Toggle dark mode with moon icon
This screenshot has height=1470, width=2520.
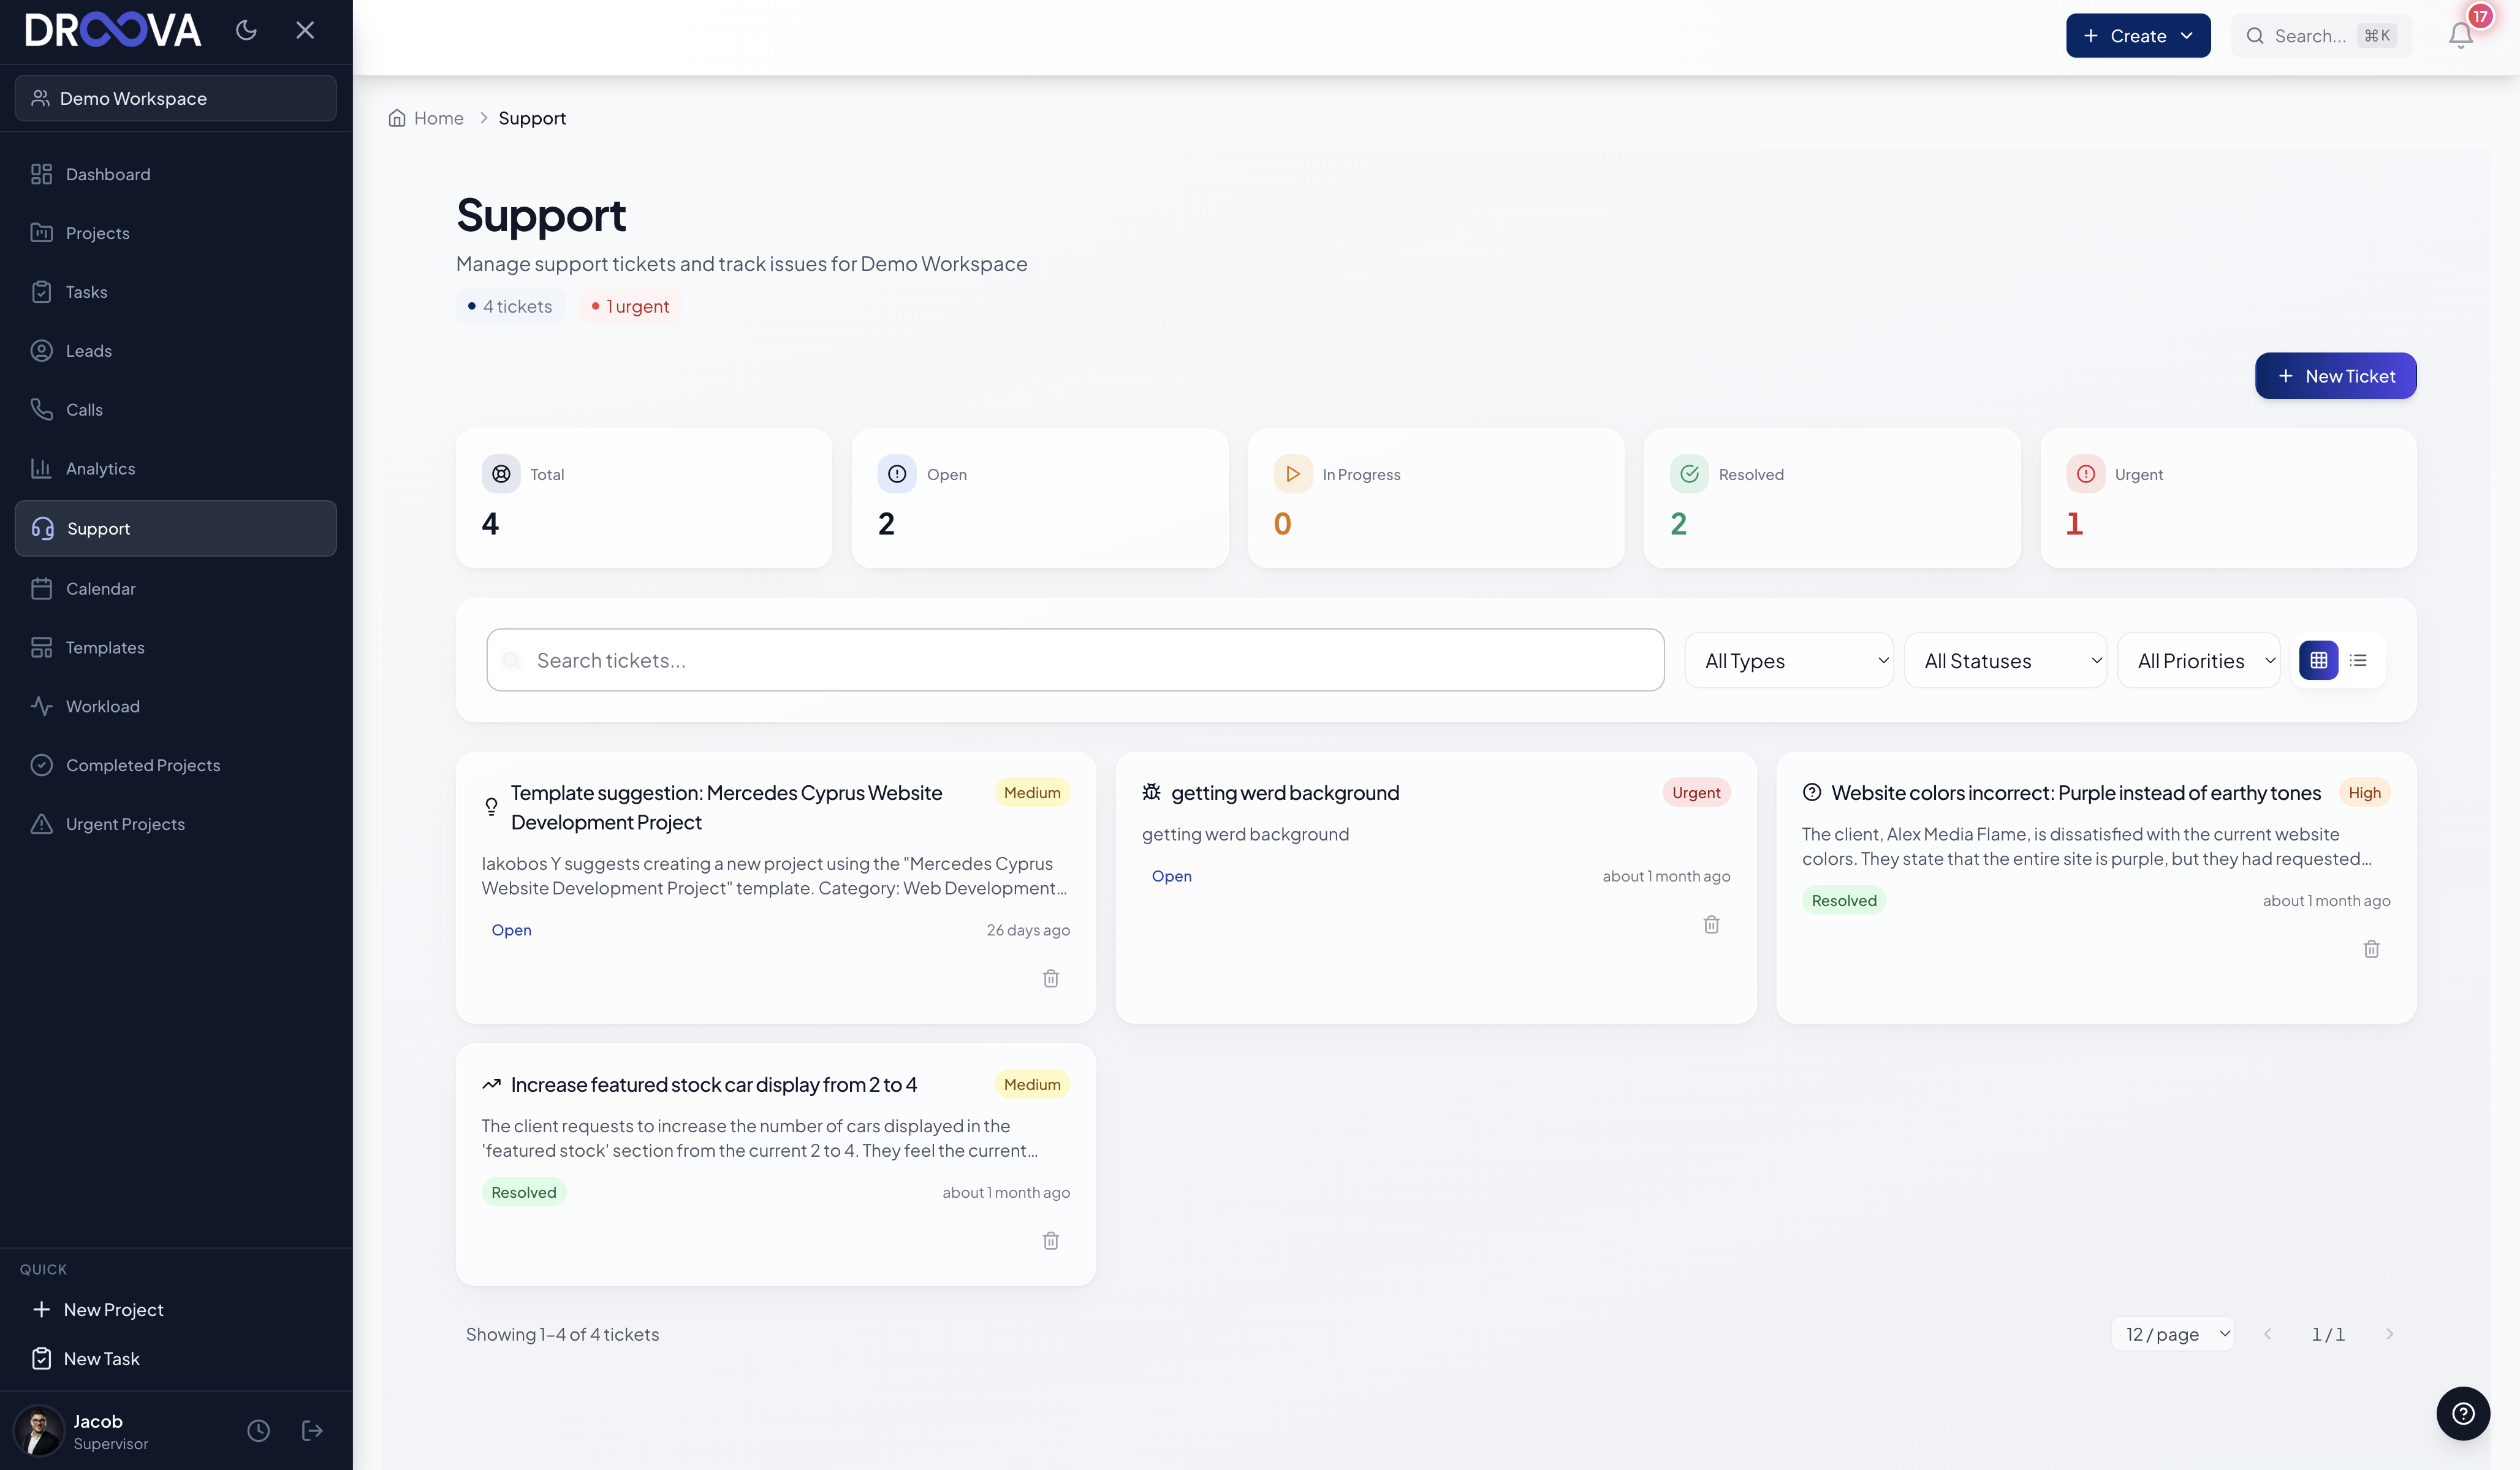246,30
